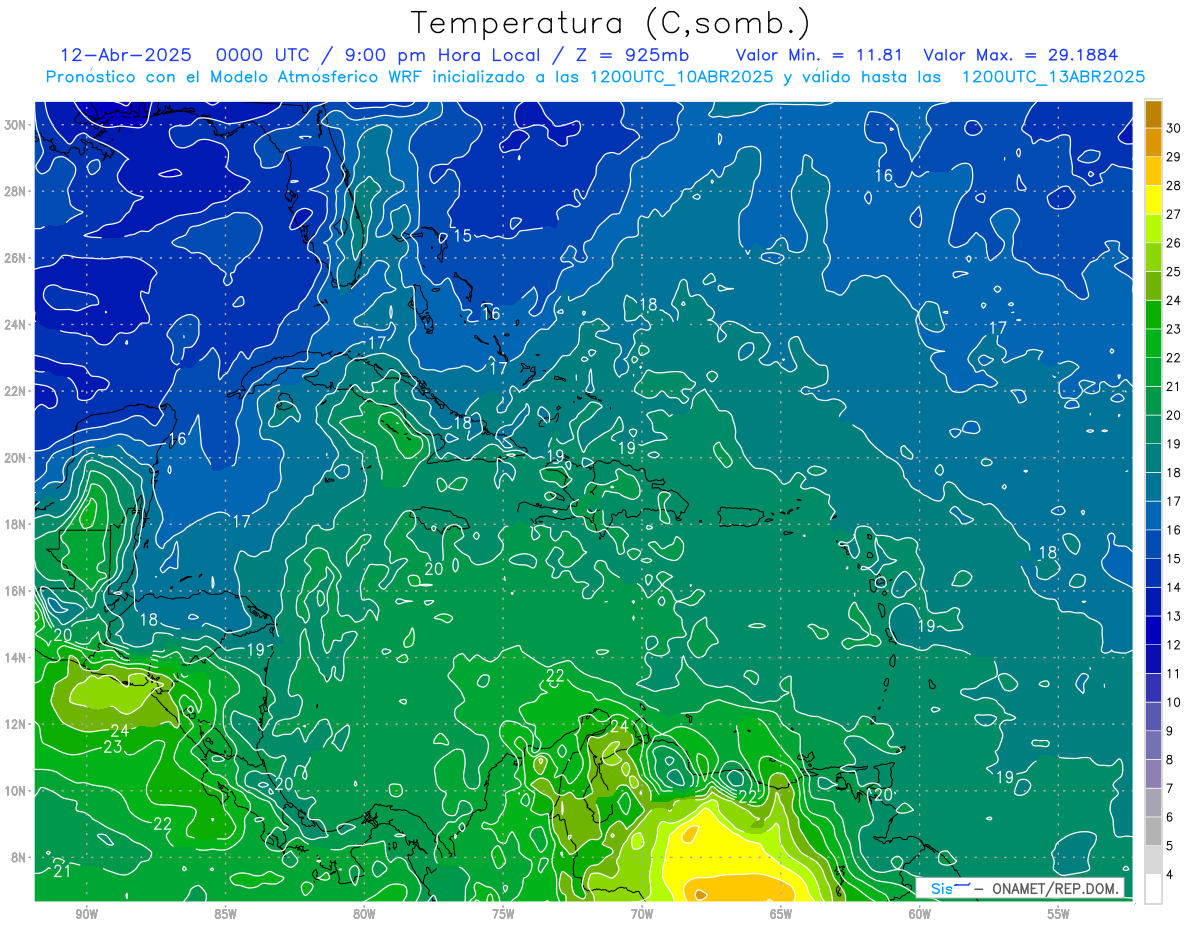
Task: Click the orange swatch between 29 and 30
Action: [1154, 142]
